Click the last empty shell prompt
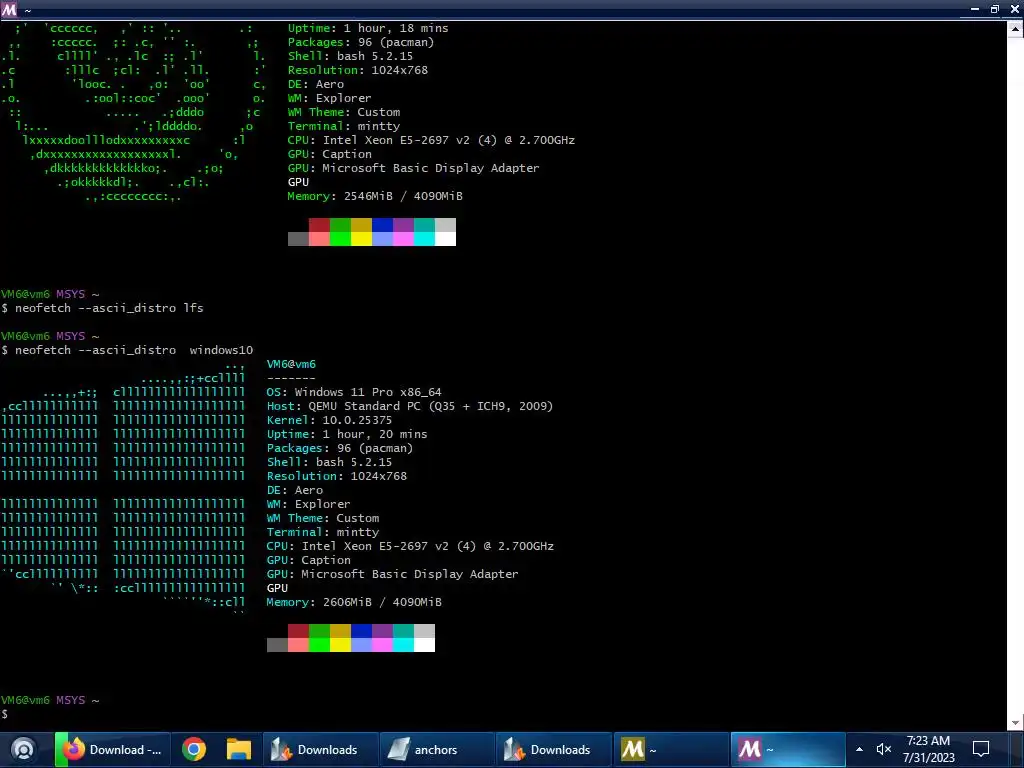Viewport: 1024px width, 768px height. point(5,714)
